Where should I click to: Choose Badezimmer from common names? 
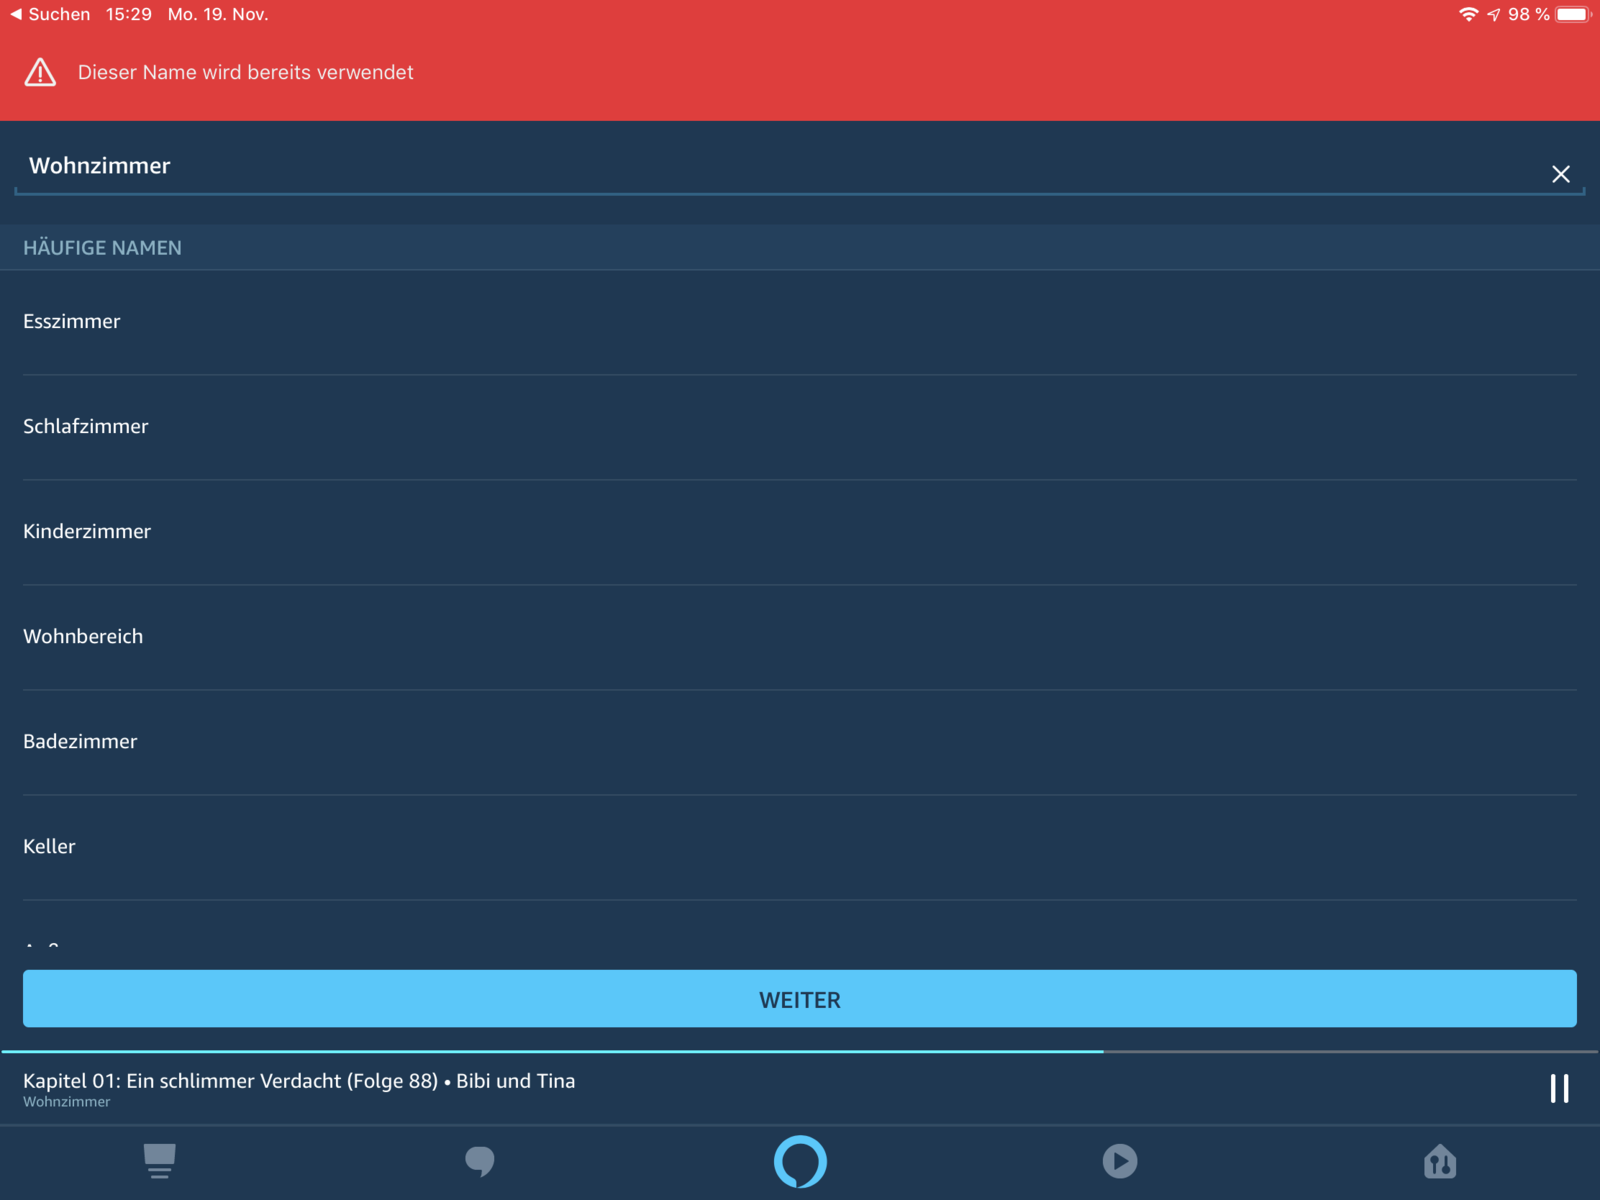click(x=800, y=742)
